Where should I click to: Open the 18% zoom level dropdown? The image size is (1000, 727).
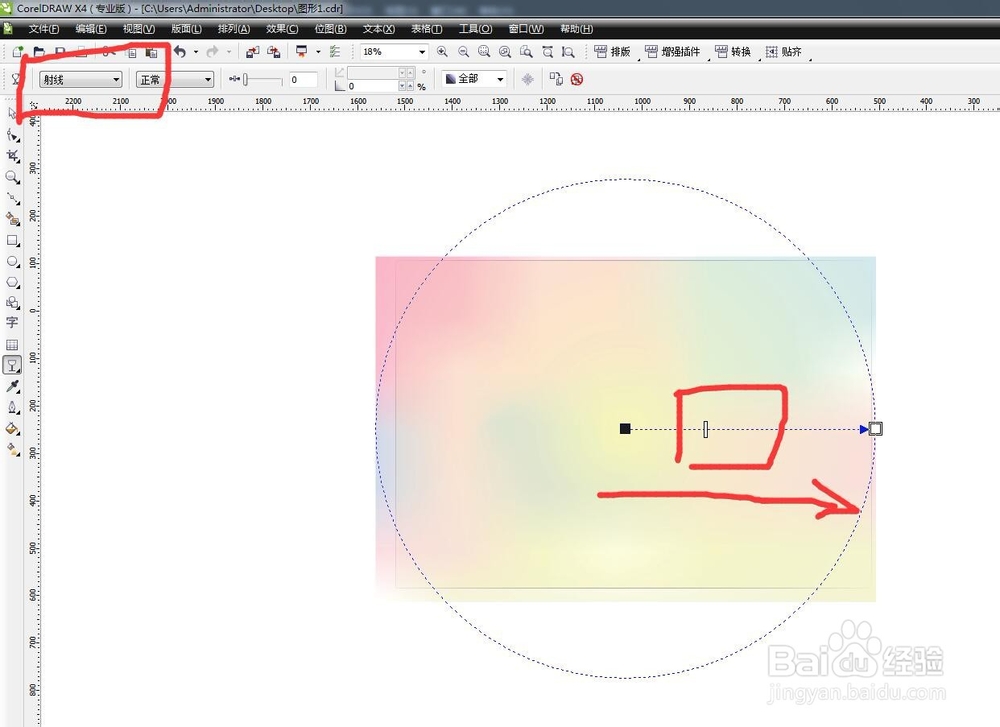[422, 52]
